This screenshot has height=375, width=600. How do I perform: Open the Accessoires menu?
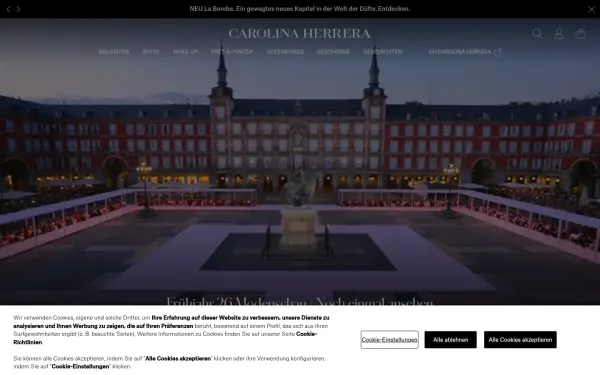click(x=285, y=52)
